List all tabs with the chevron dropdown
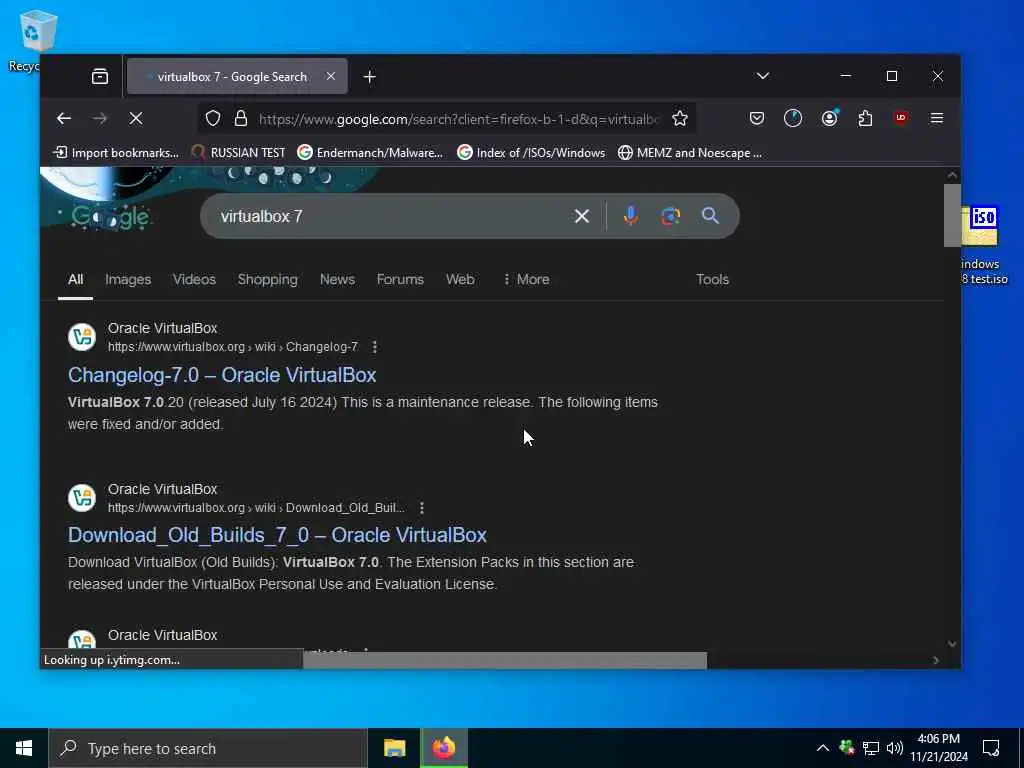The width and height of the screenshot is (1024, 768). click(x=763, y=76)
